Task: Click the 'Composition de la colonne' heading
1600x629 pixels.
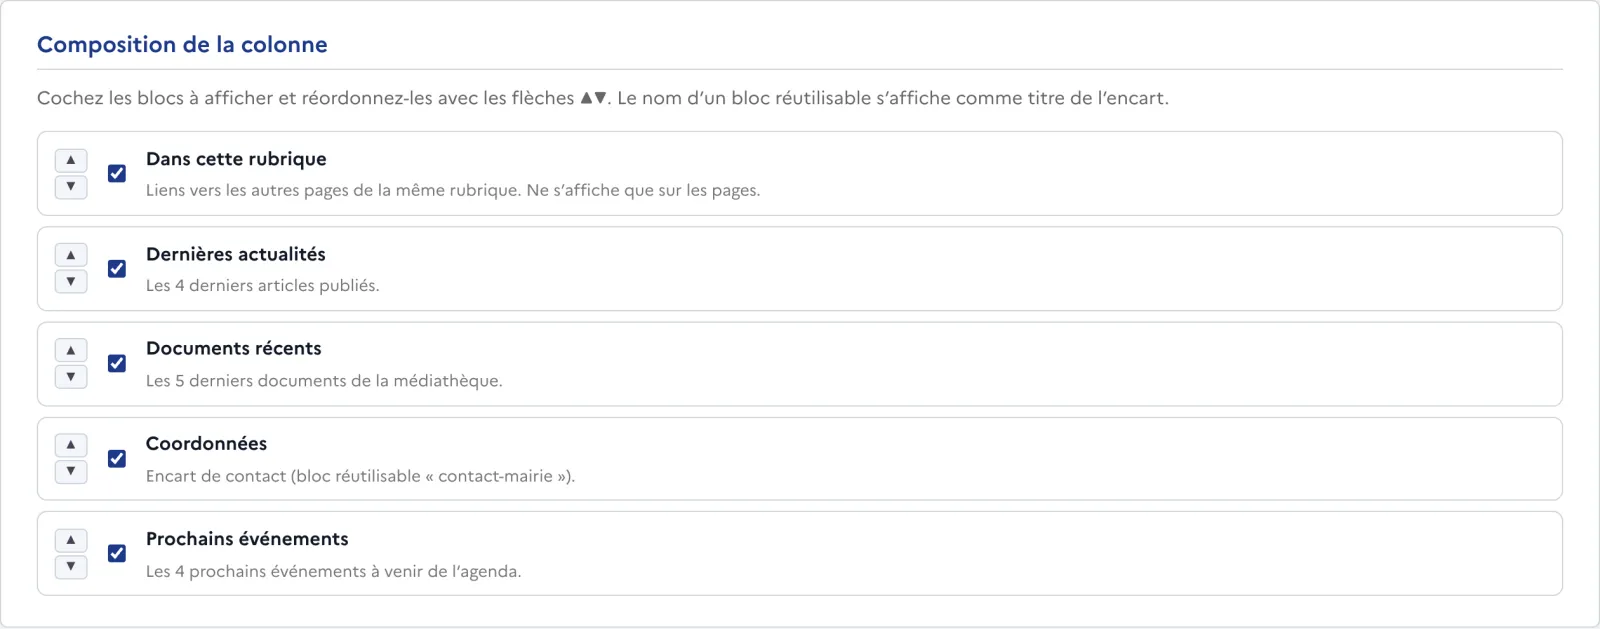Action: (x=182, y=45)
